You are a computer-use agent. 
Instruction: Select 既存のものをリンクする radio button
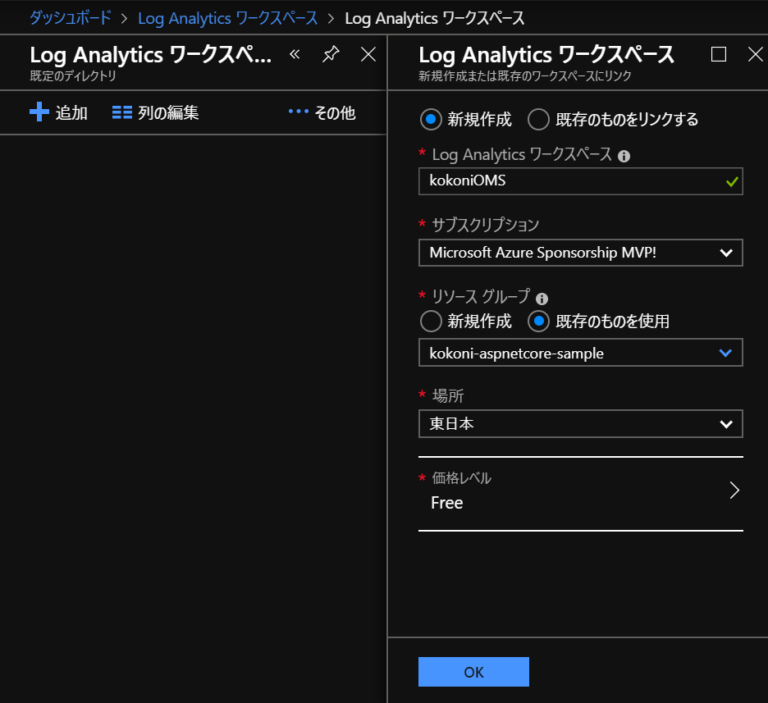[538, 120]
